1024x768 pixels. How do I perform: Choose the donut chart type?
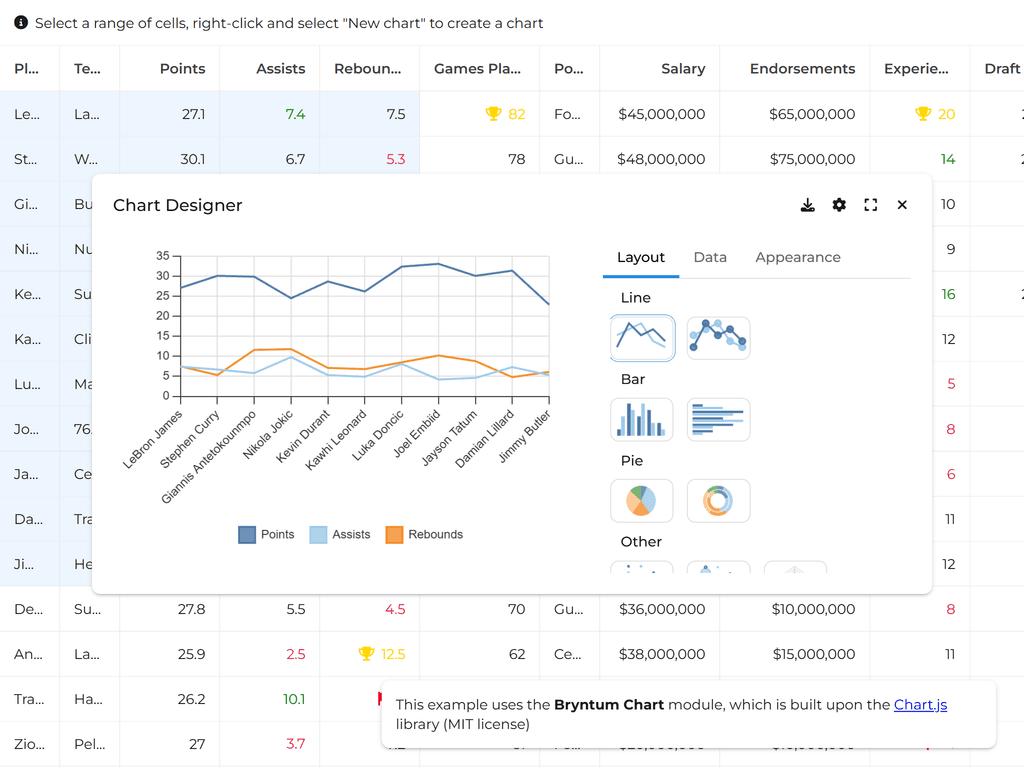718,500
